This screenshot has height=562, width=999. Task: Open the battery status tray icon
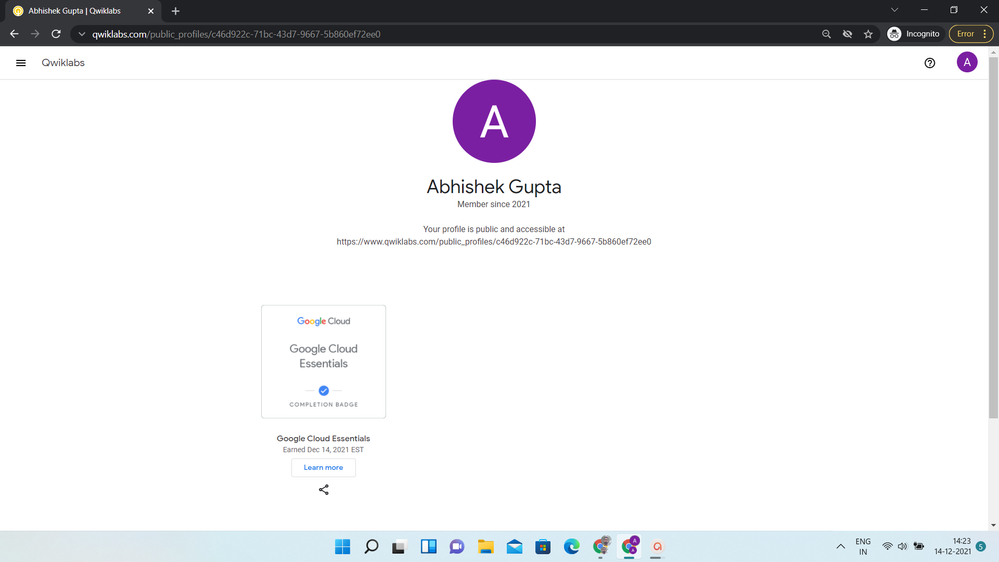pyautogui.click(x=919, y=546)
